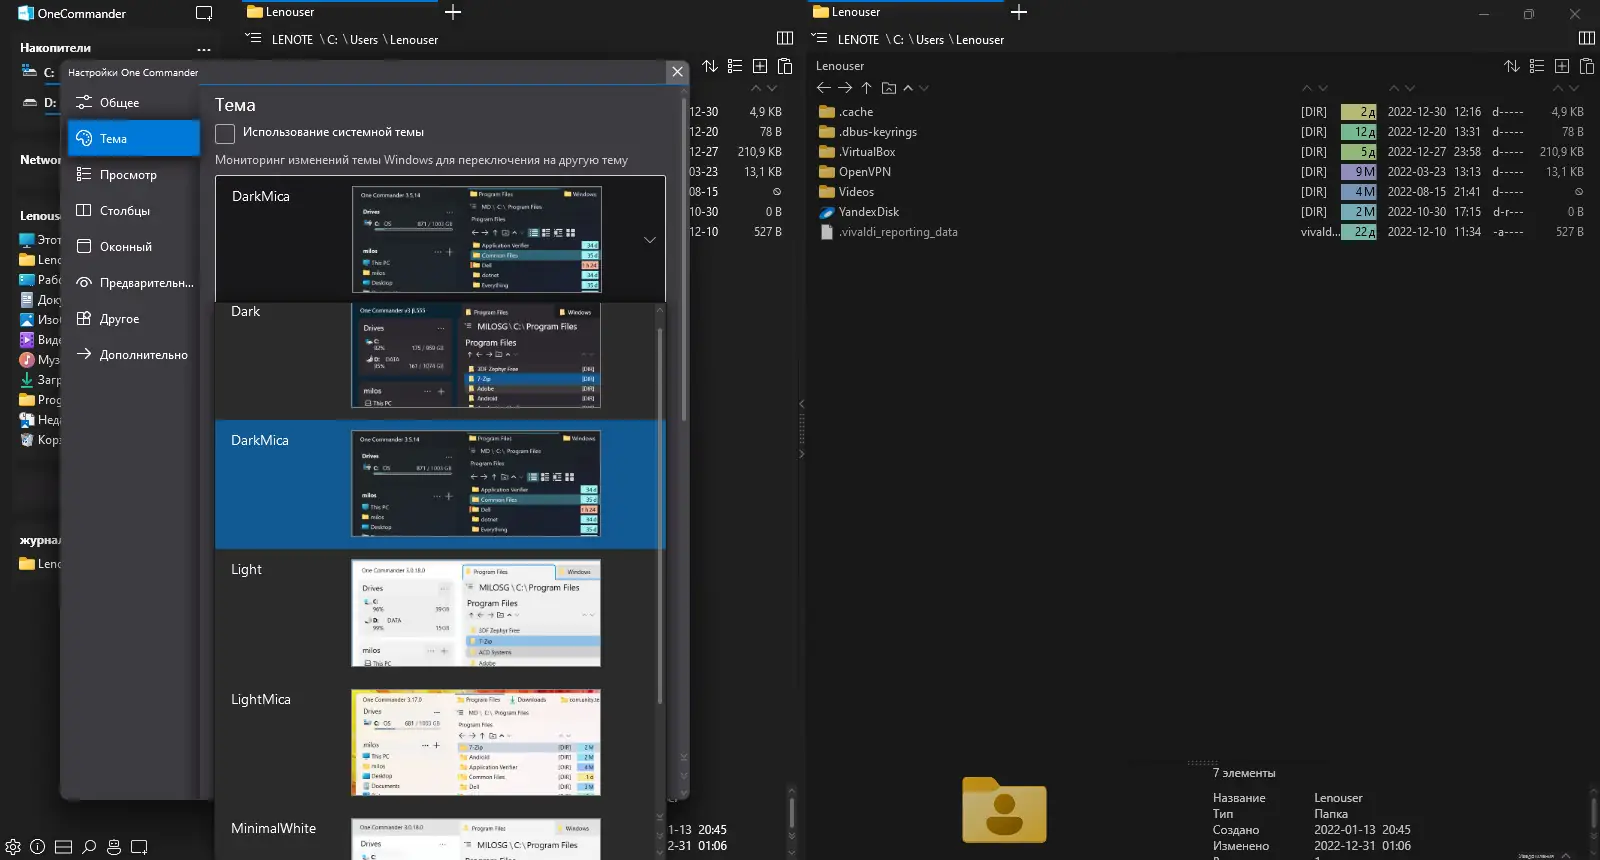Image resolution: width=1600 pixels, height=860 pixels.
Task: Collapse the DarkMica theme dropdown chevron
Action: (650, 240)
